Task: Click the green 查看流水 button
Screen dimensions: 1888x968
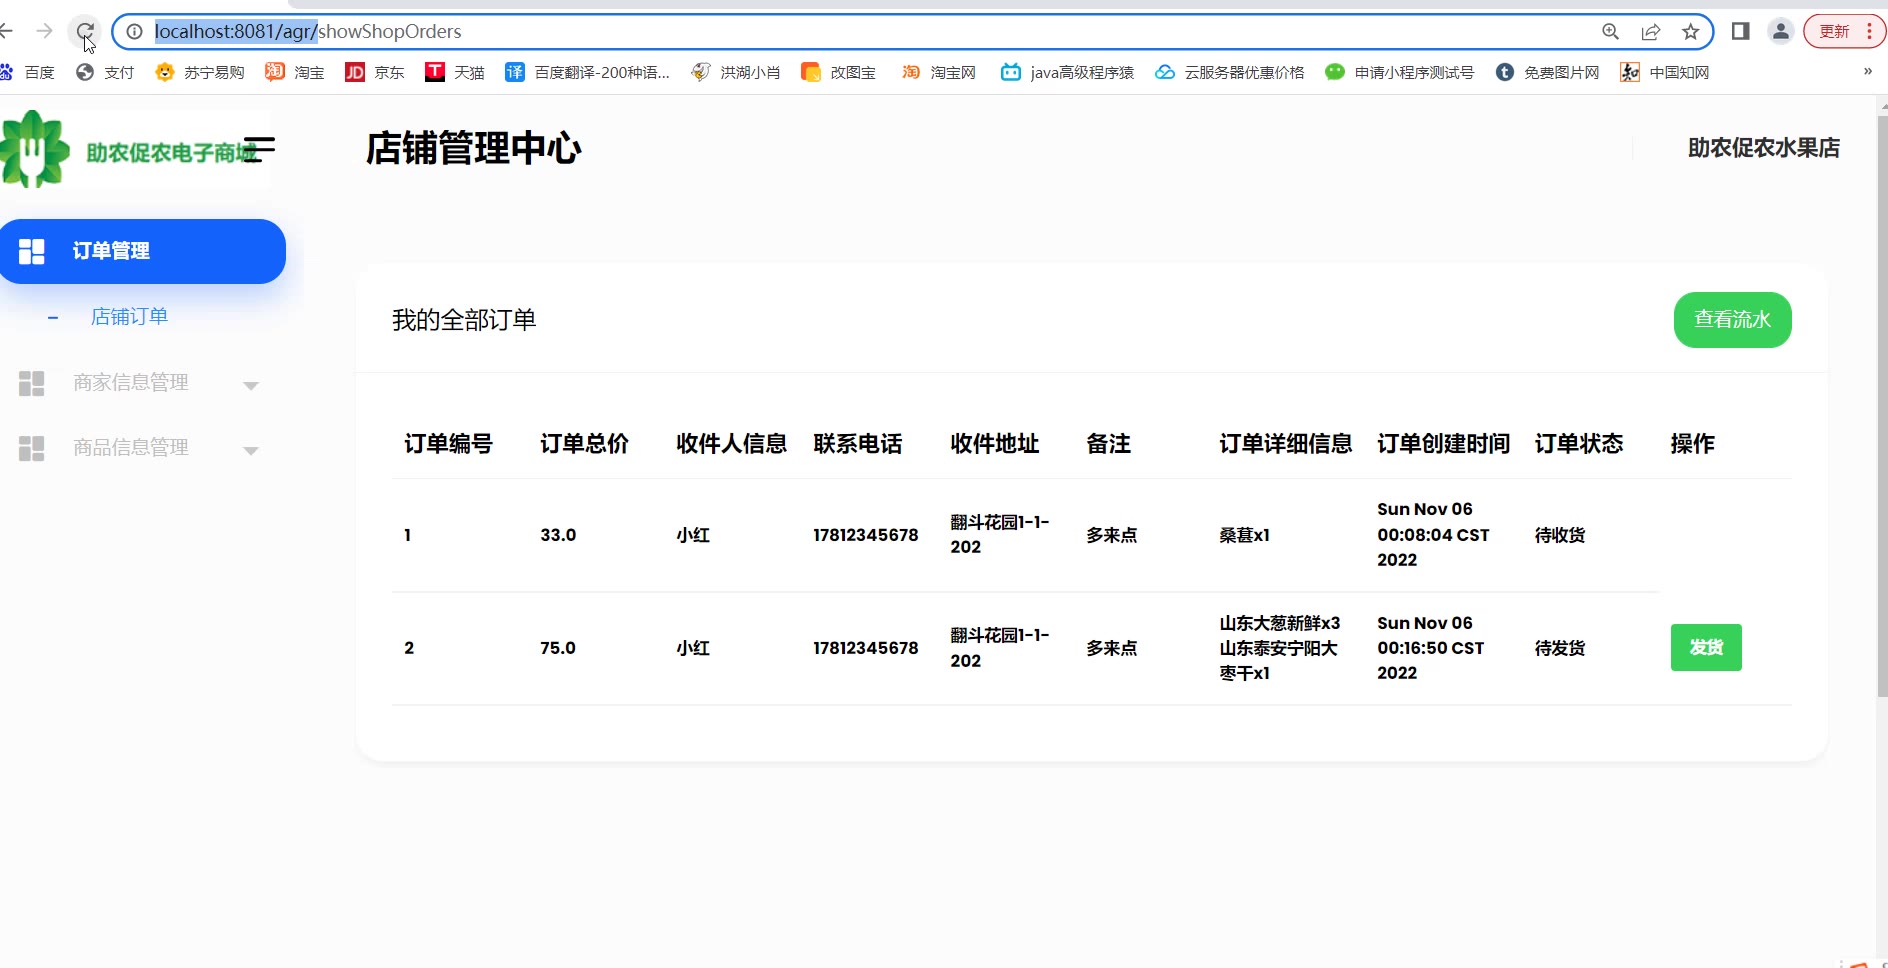Action: (1732, 320)
